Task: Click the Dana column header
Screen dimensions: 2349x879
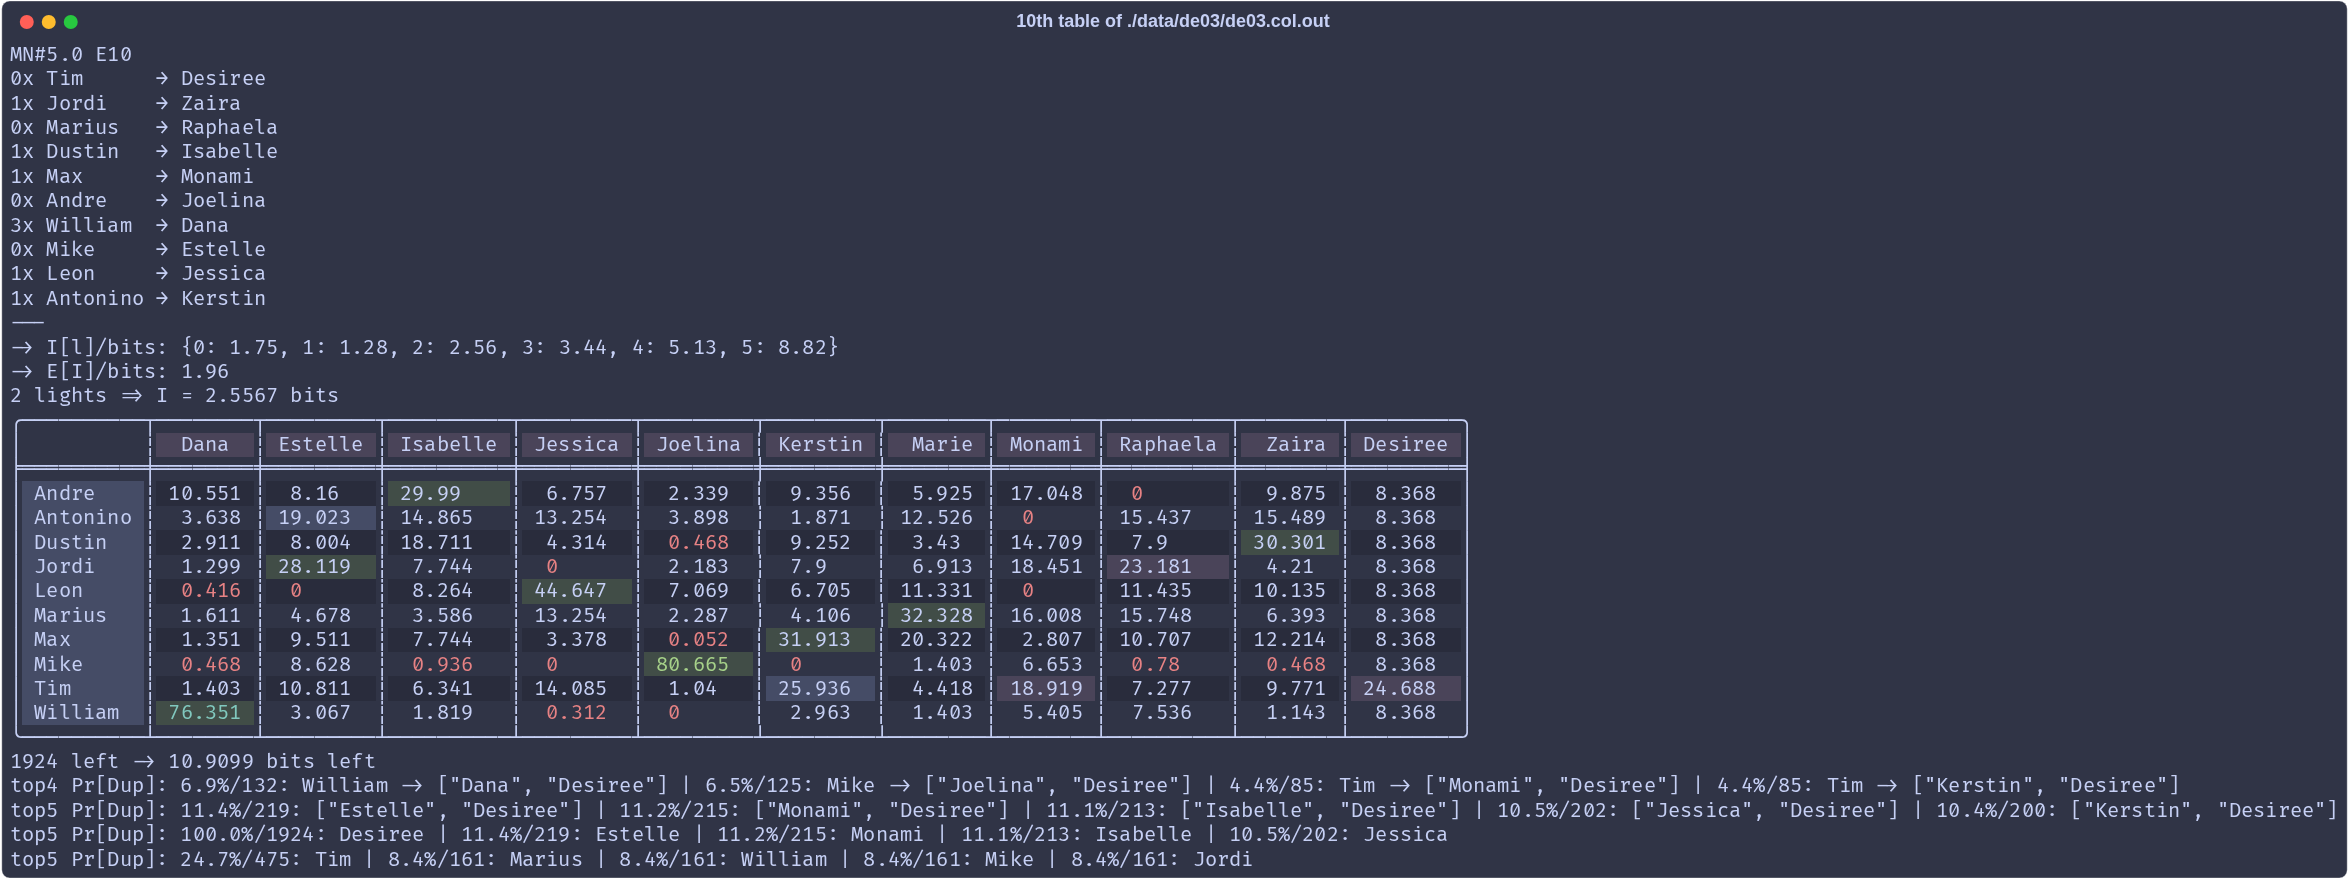Action: point(205,444)
